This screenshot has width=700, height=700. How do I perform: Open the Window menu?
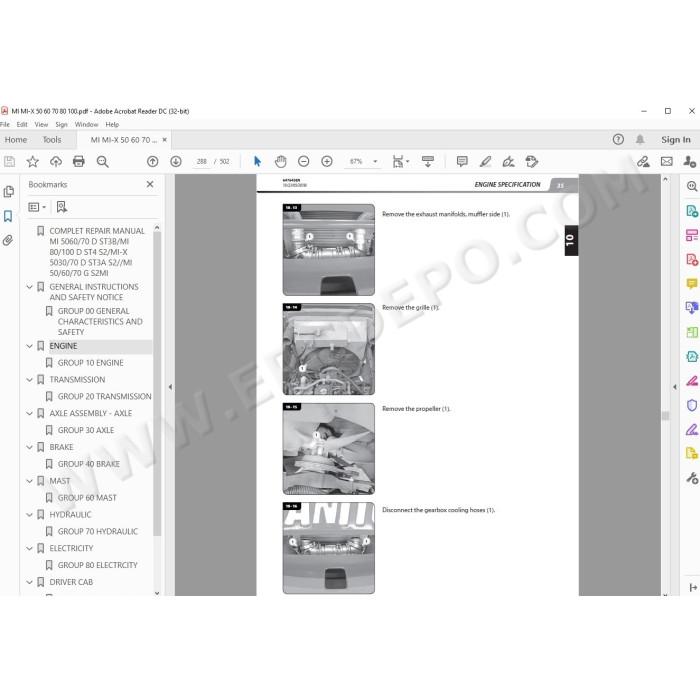tap(86, 125)
